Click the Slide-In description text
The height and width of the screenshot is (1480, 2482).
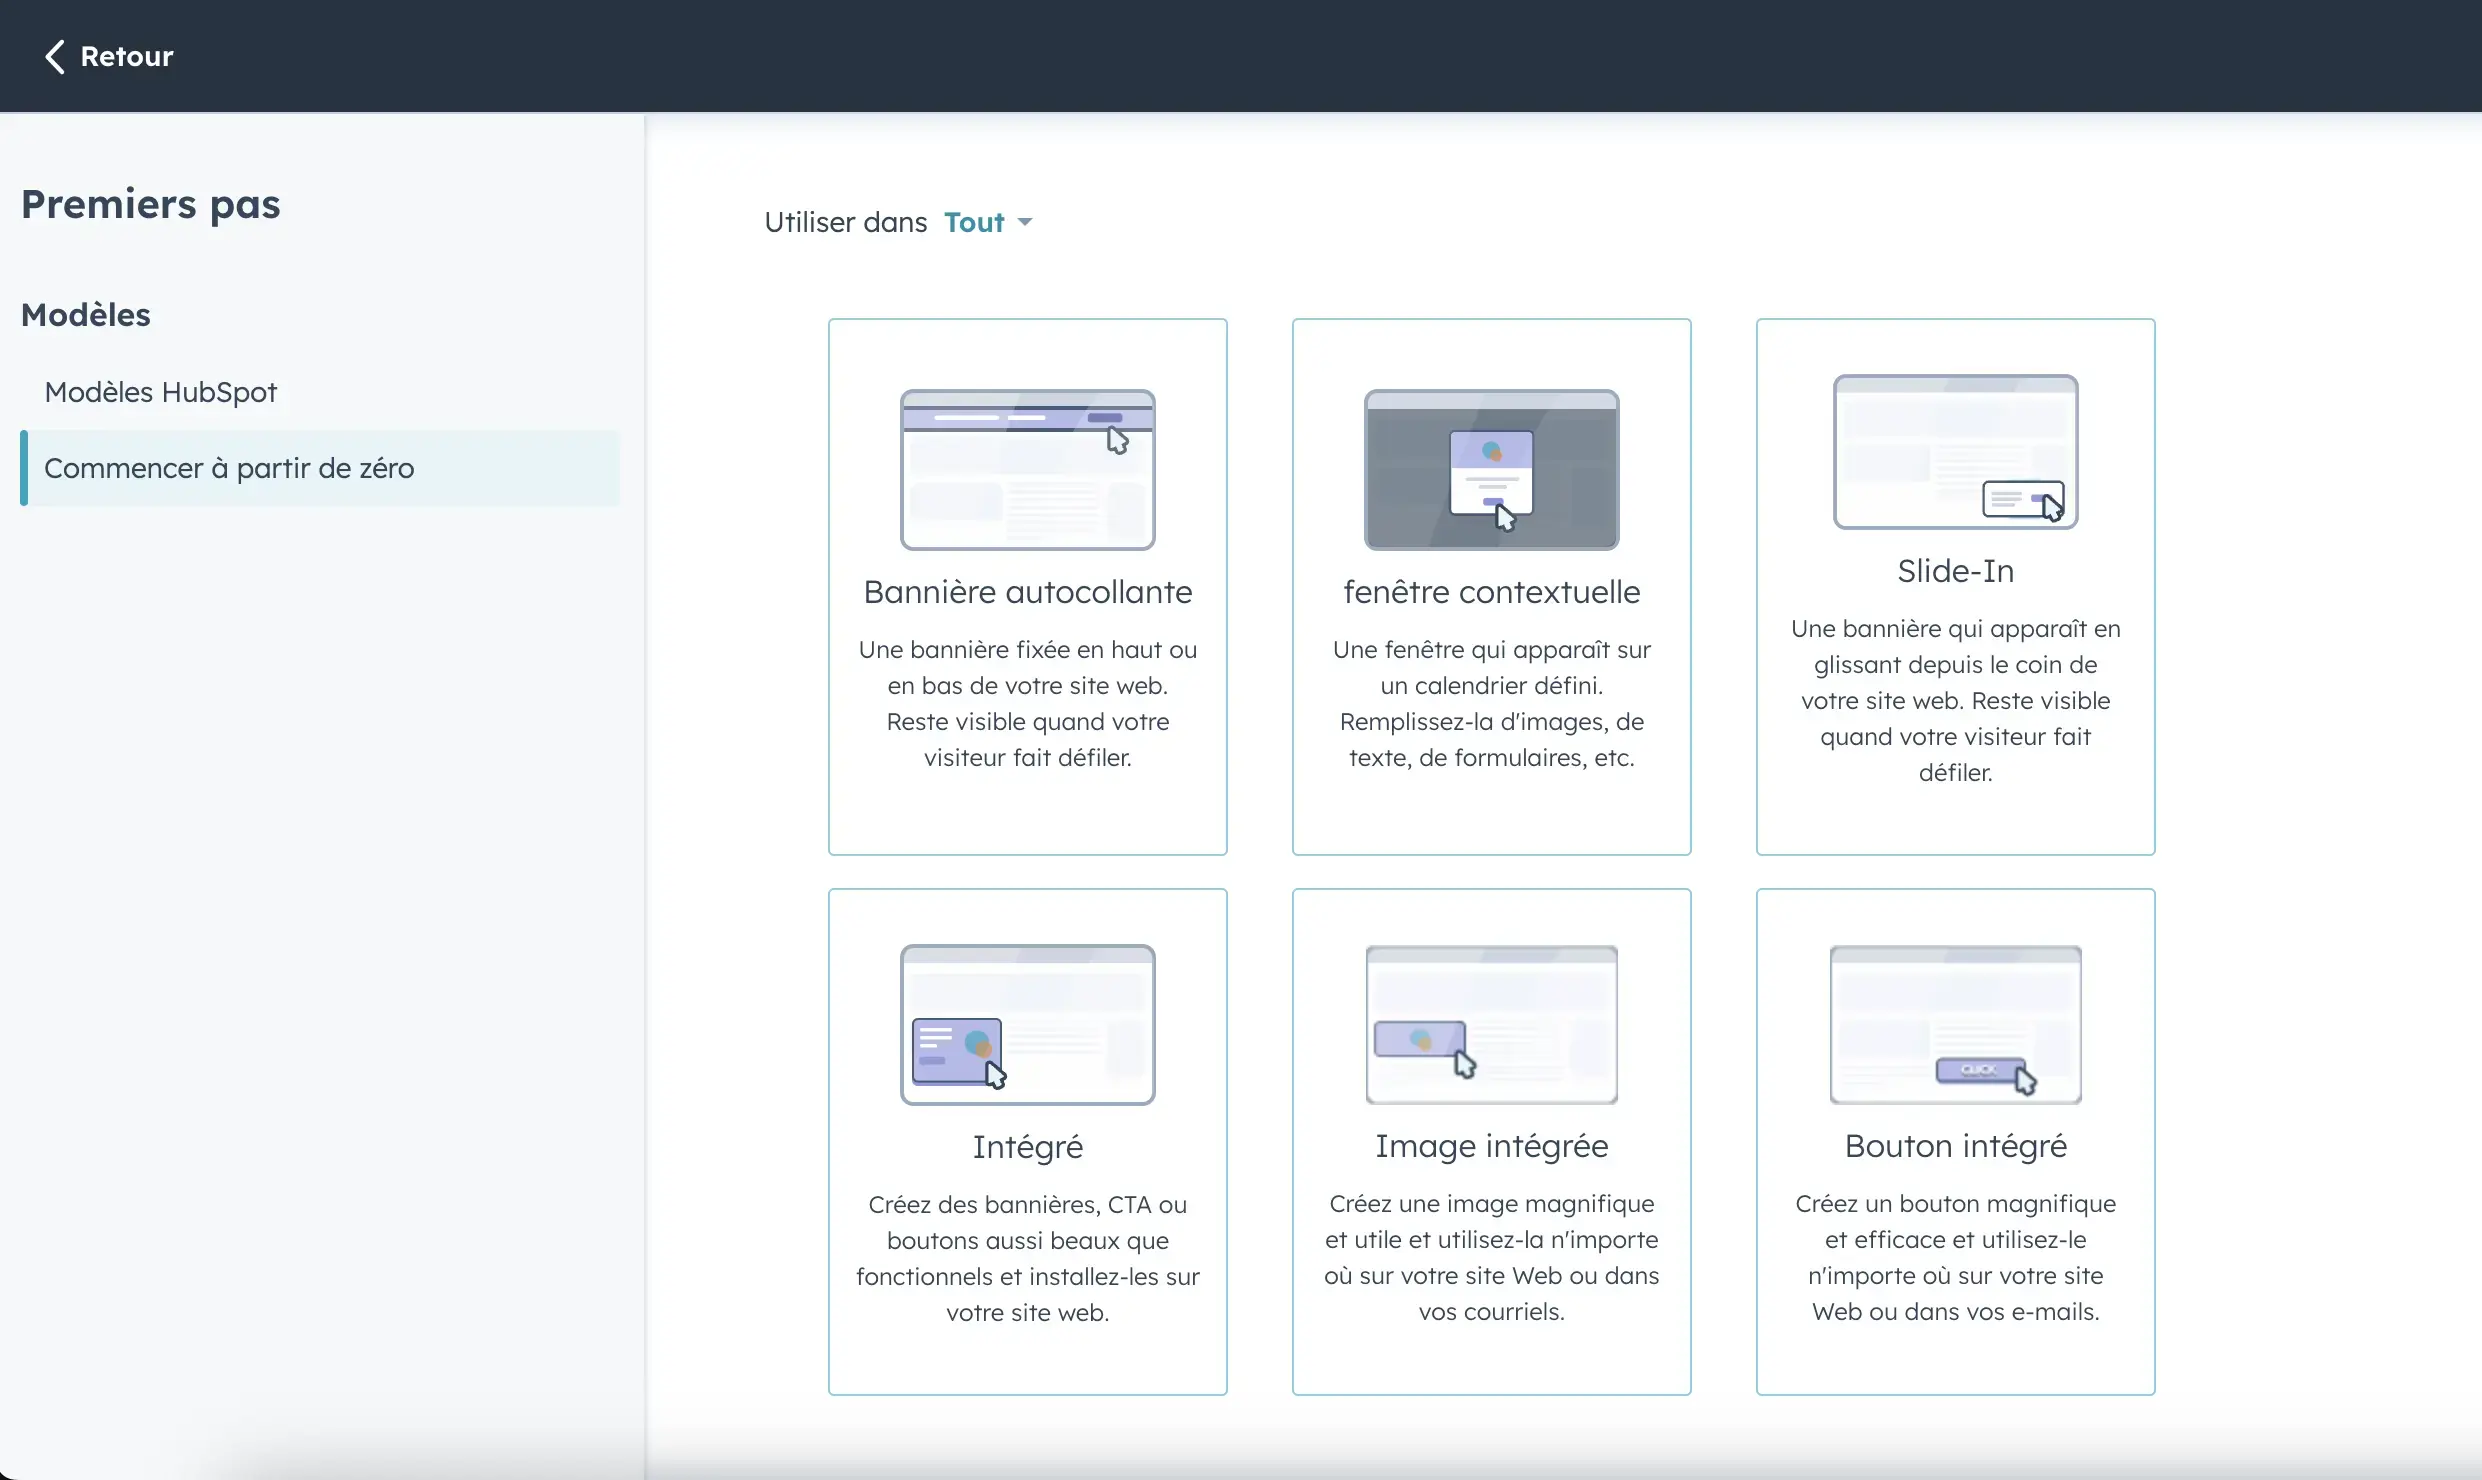pyautogui.click(x=1955, y=700)
